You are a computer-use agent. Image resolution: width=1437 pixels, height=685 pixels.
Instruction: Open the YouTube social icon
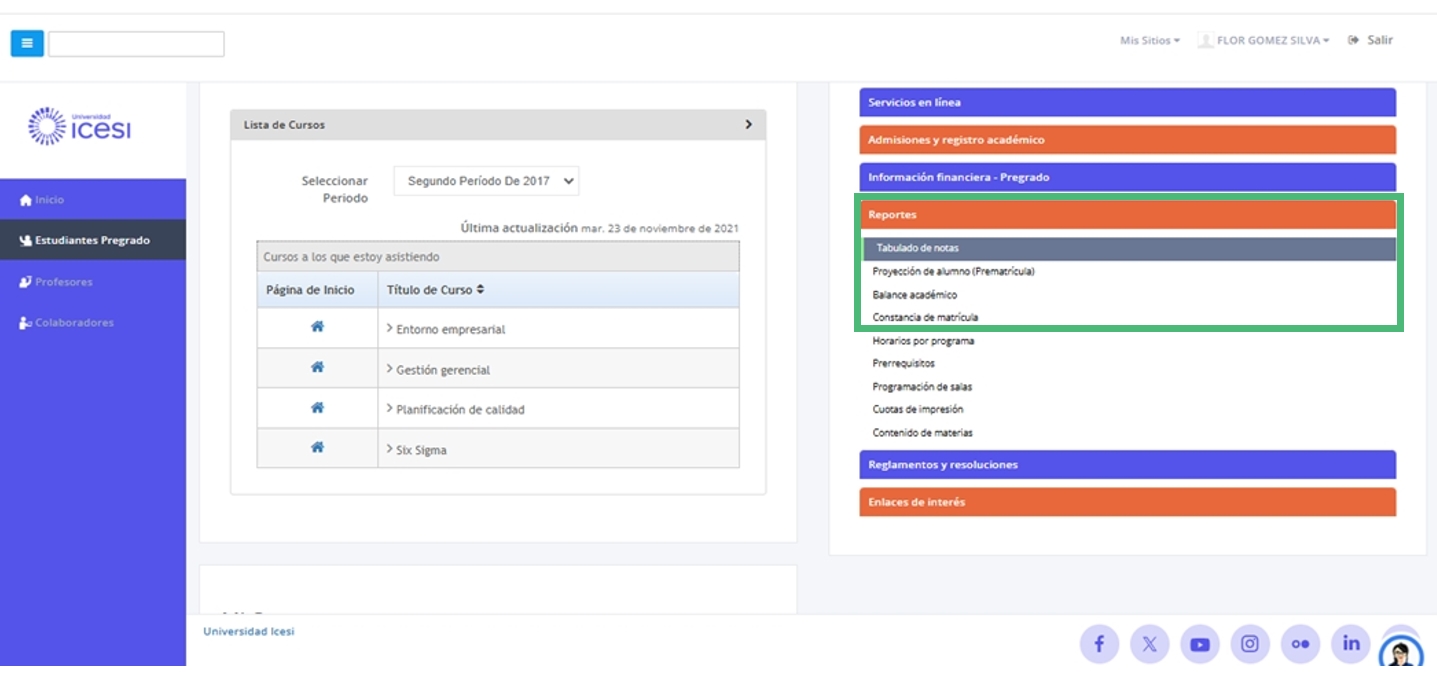coord(1200,644)
